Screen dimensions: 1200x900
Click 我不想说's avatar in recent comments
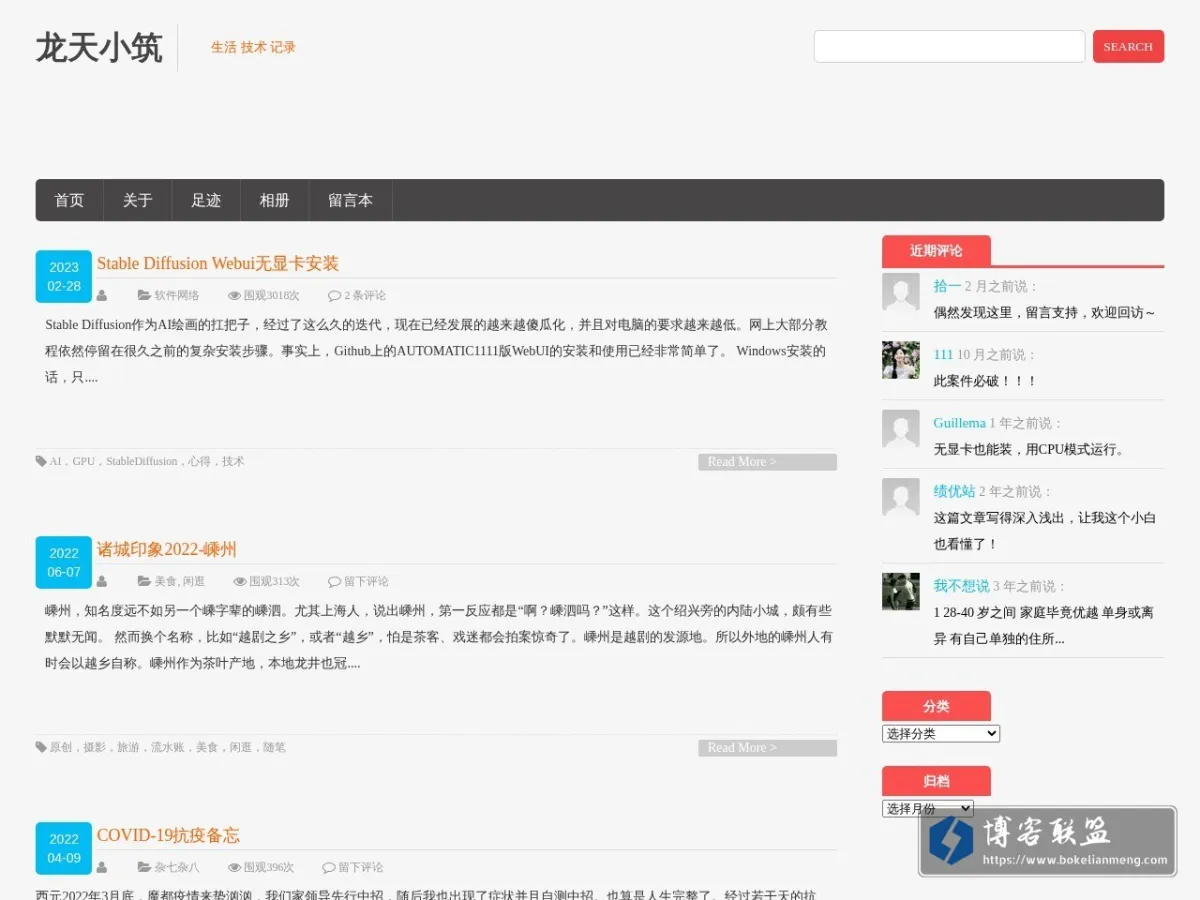tap(901, 591)
